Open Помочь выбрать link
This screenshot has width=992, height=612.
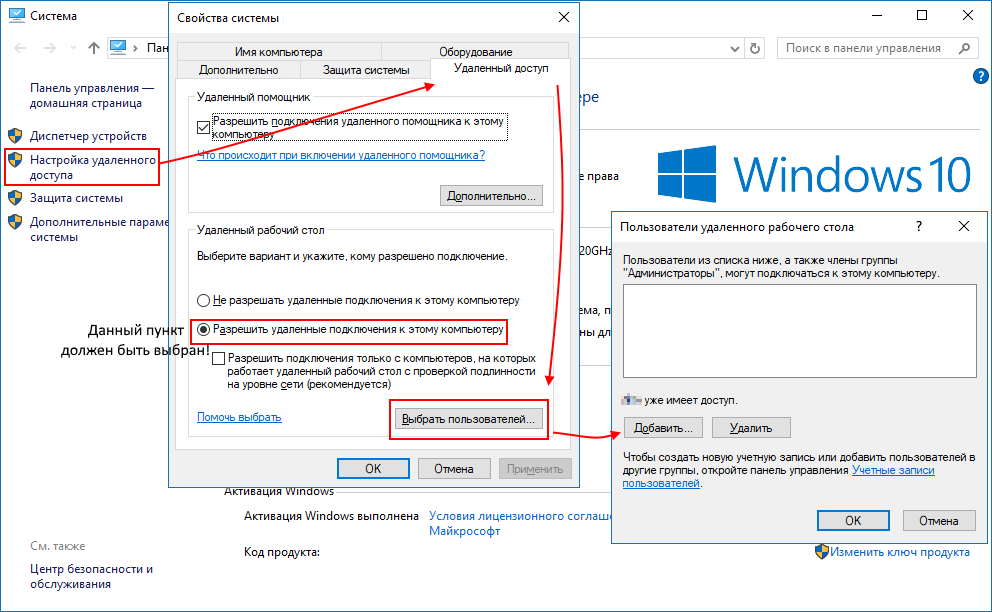[239, 417]
